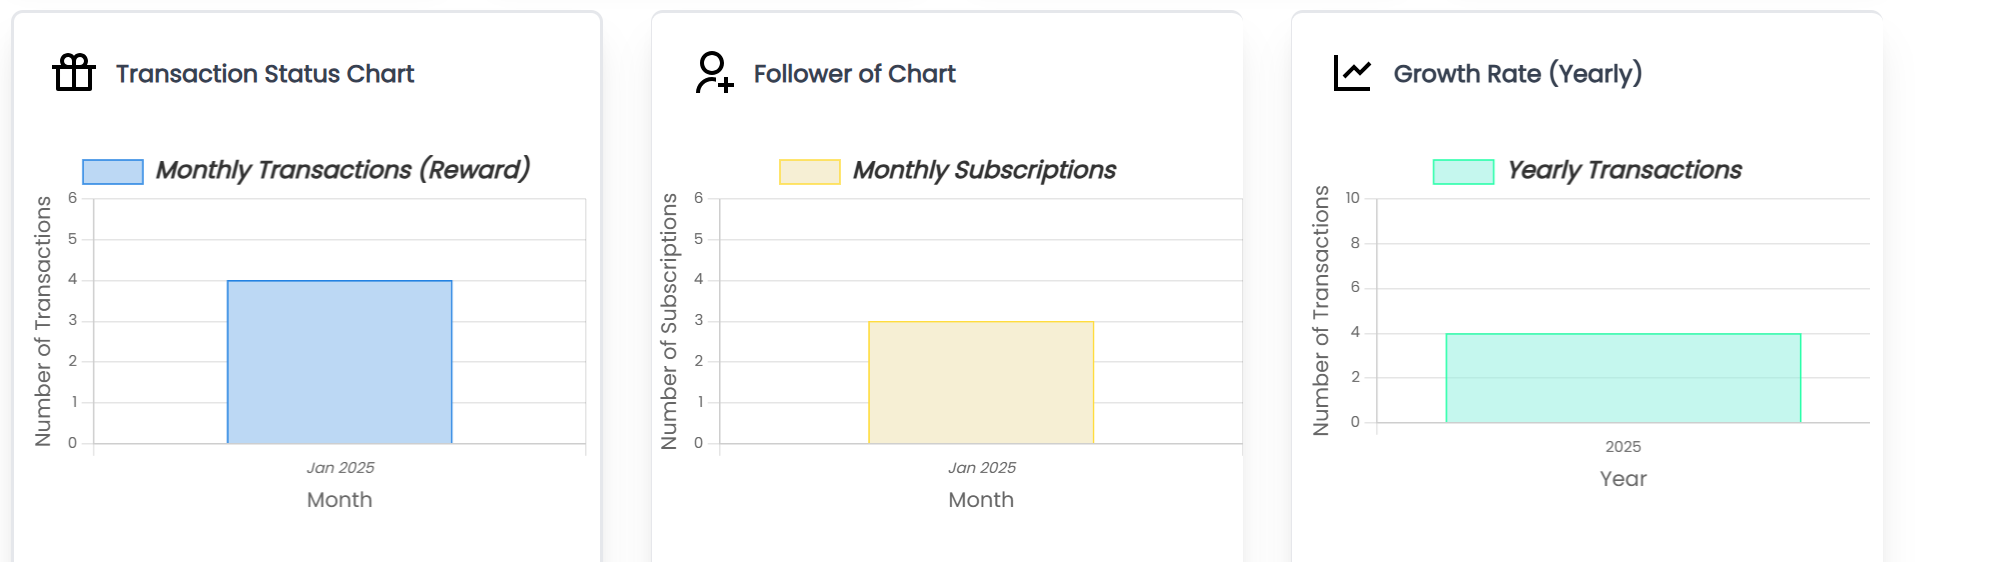Select the Growth Rate (Yearly) title
The image size is (2005, 562).
click(x=1518, y=74)
